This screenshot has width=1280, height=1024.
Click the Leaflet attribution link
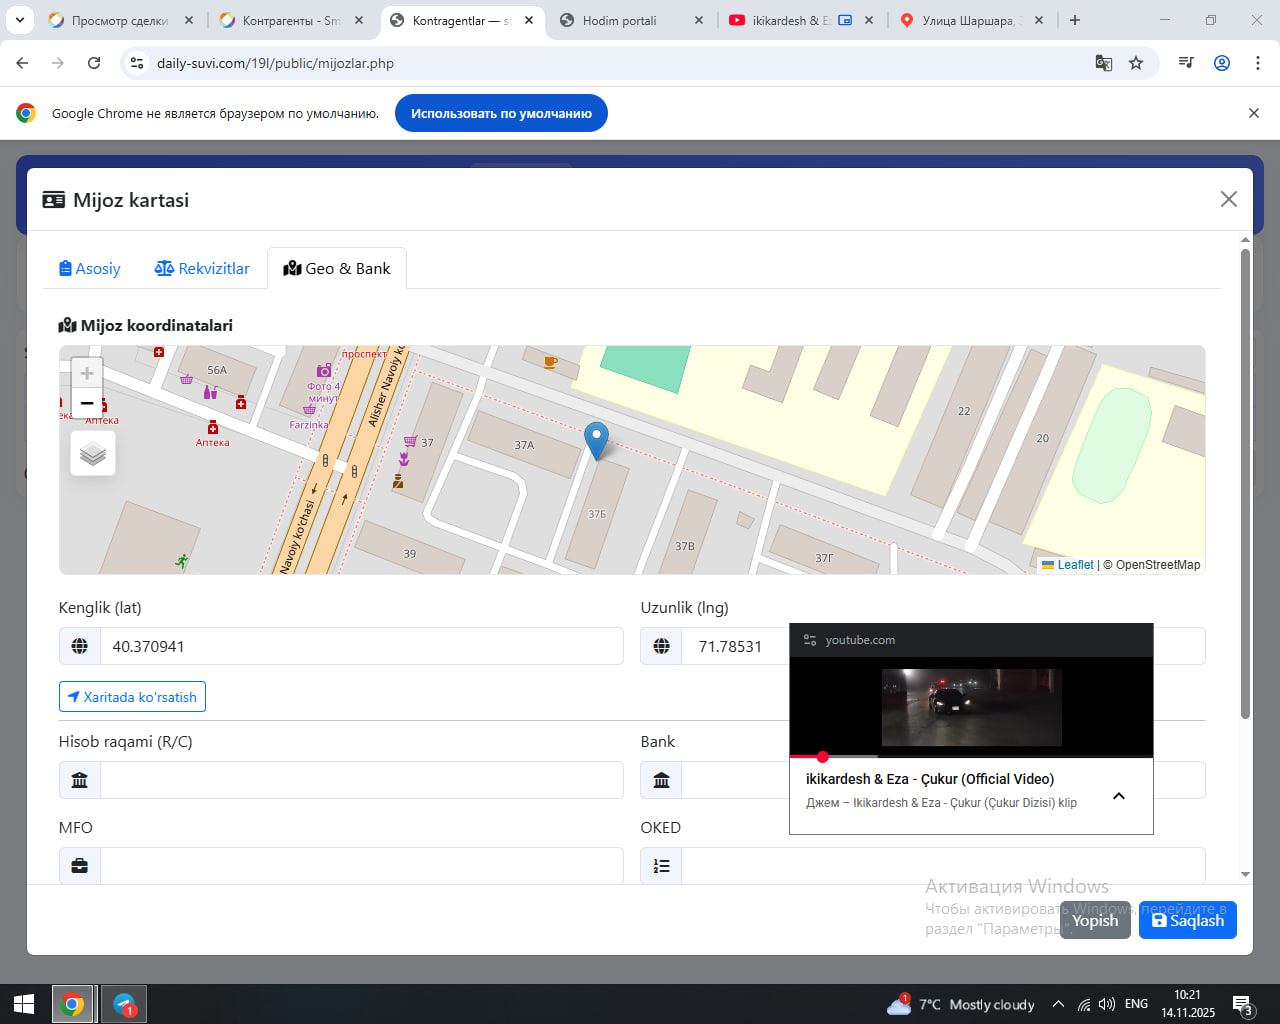1075,565
